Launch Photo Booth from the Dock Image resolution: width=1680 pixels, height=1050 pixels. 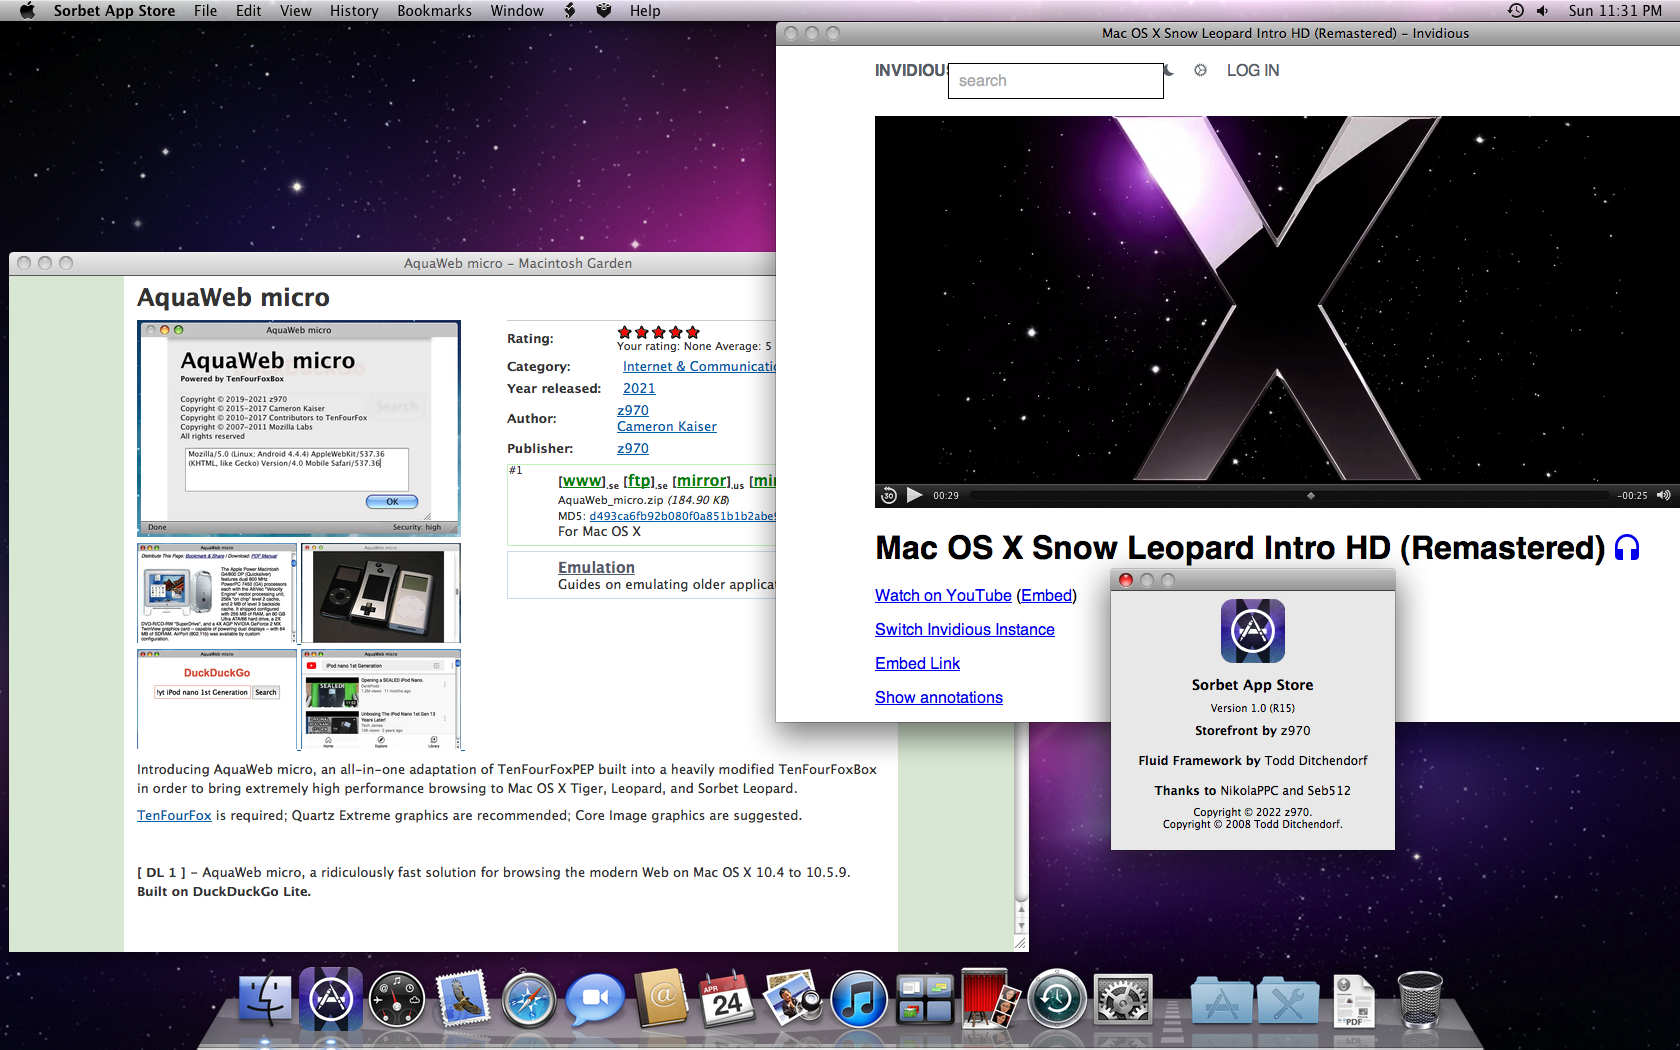[x=990, y=1000]
